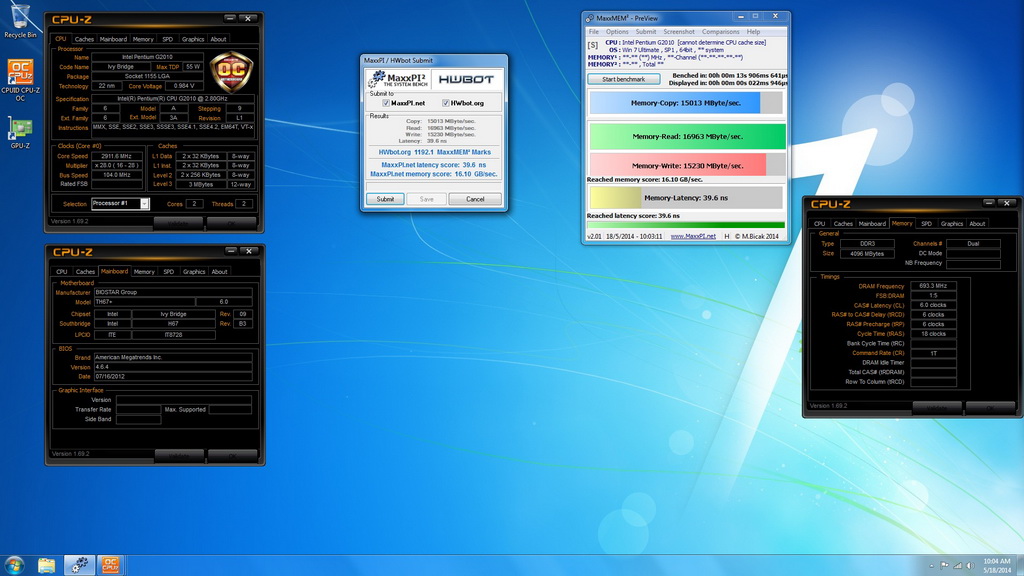This screenshot has width=1024, height=576.
Task: Click the Memory-Latency result bar
Action: click(x=686, y=197)
